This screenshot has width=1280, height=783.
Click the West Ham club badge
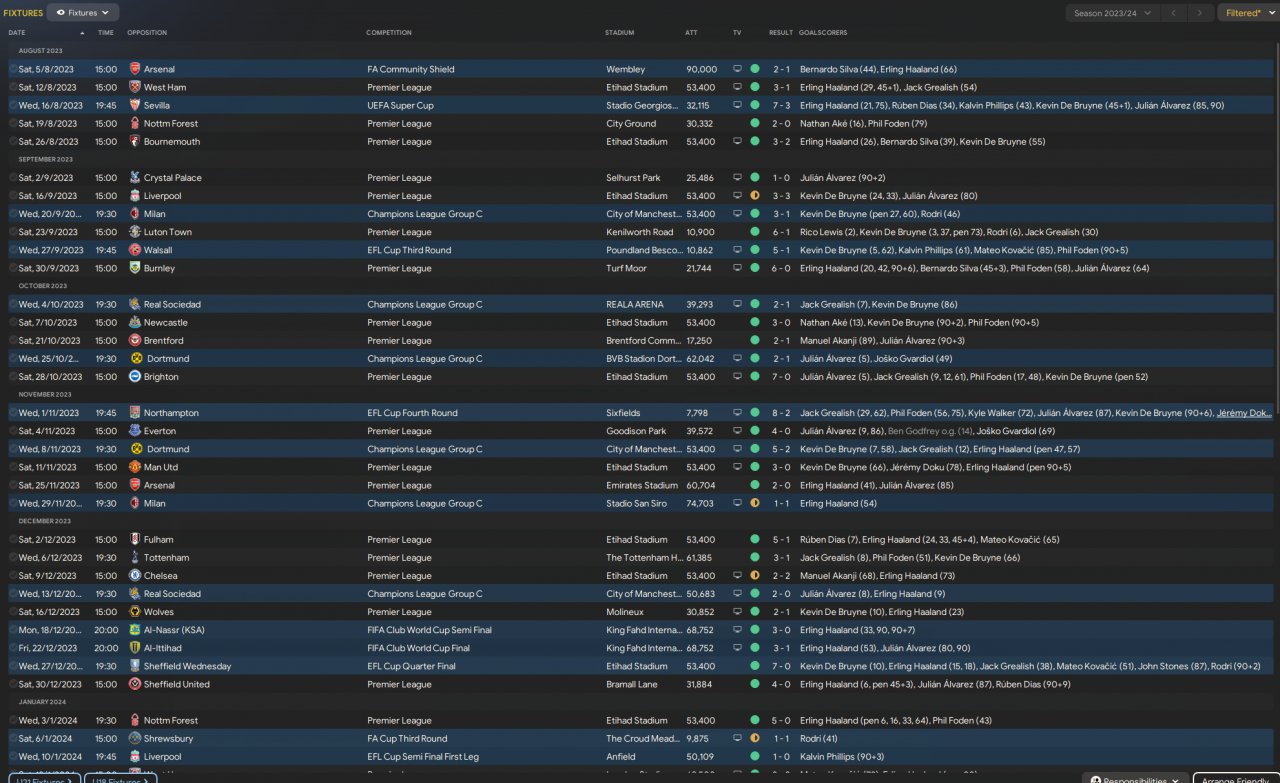click(135, 87)
